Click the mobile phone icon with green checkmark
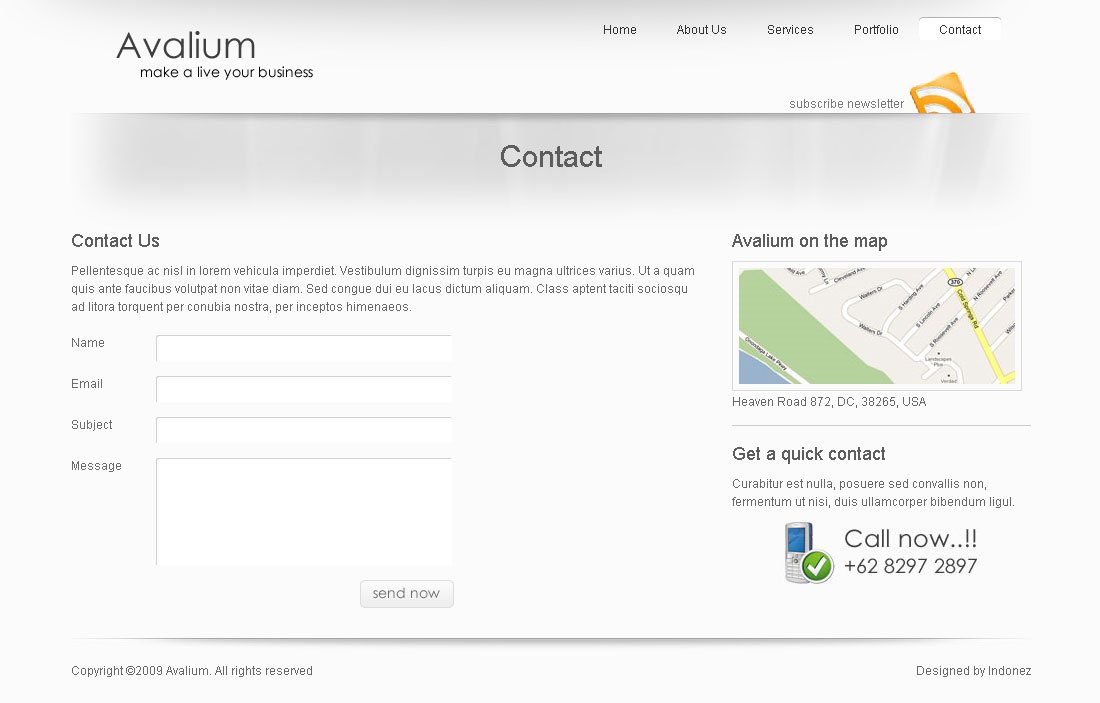1100x703 pixels. (808, 553)
